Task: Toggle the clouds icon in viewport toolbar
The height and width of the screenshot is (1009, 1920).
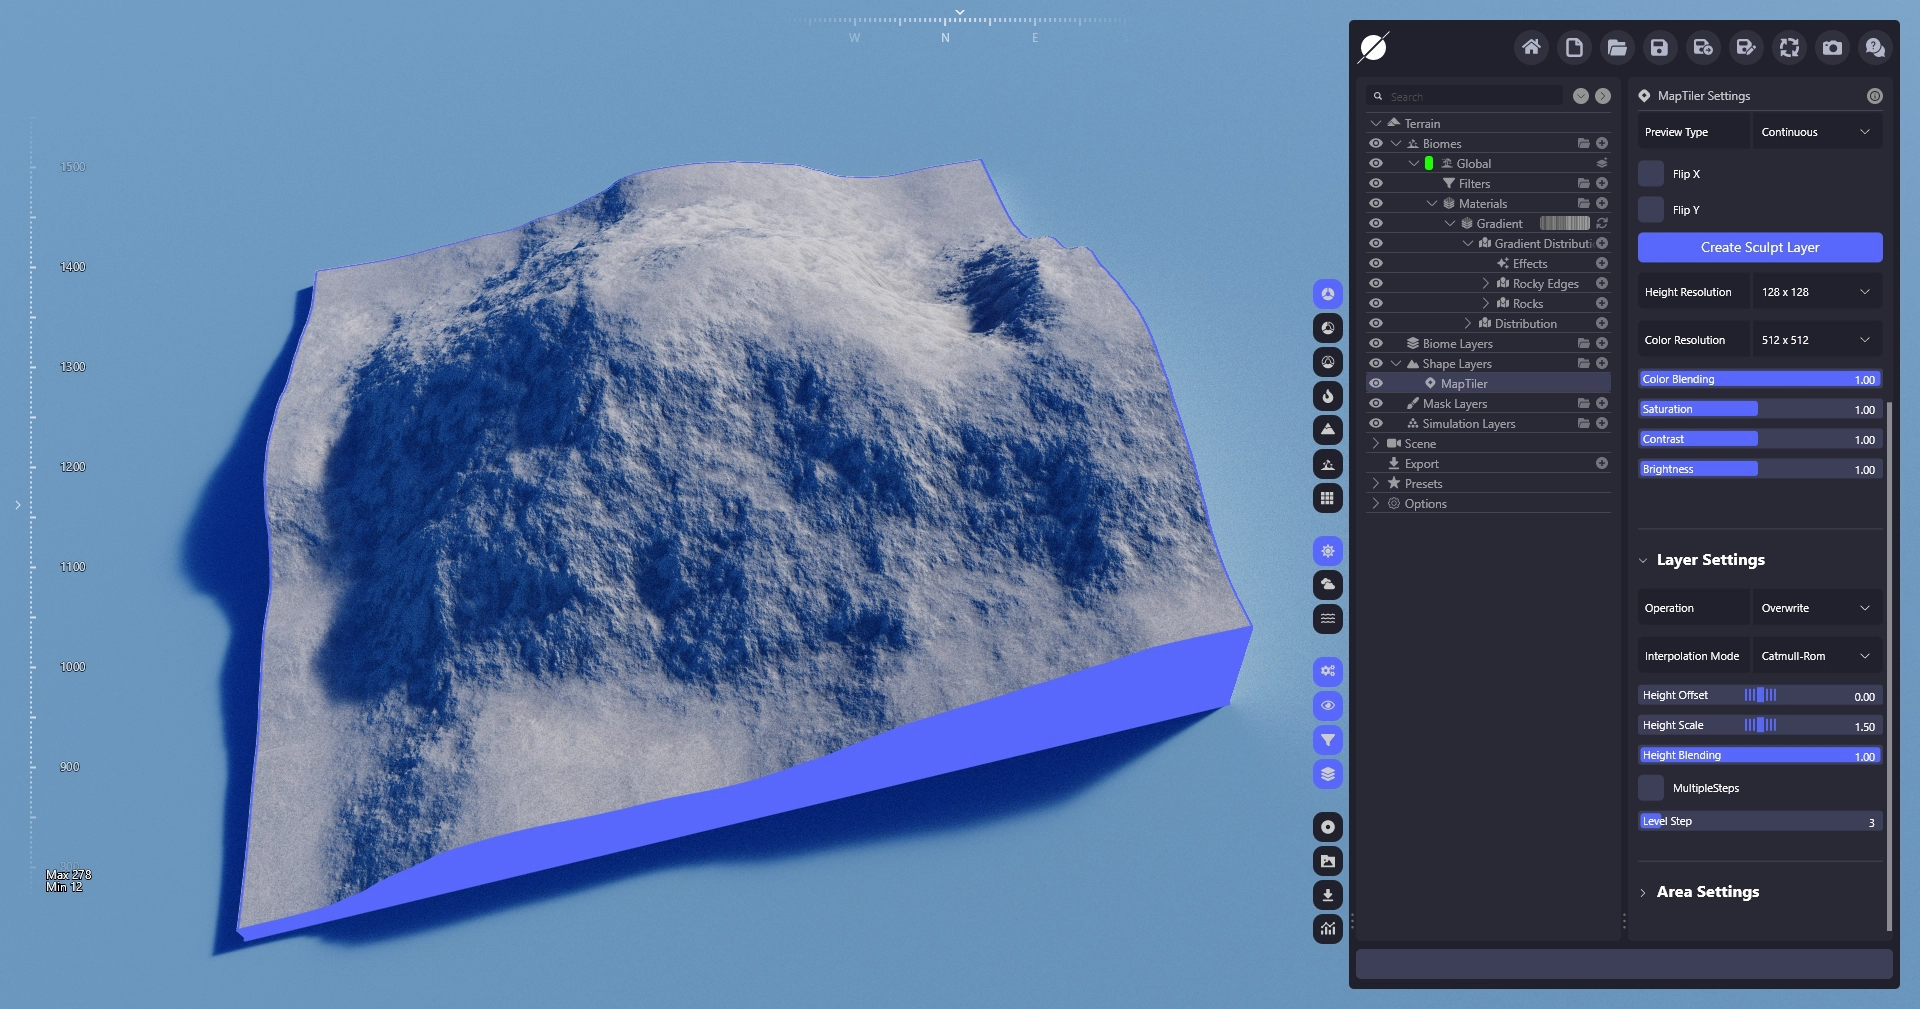Action: [x=1327, y=584]
